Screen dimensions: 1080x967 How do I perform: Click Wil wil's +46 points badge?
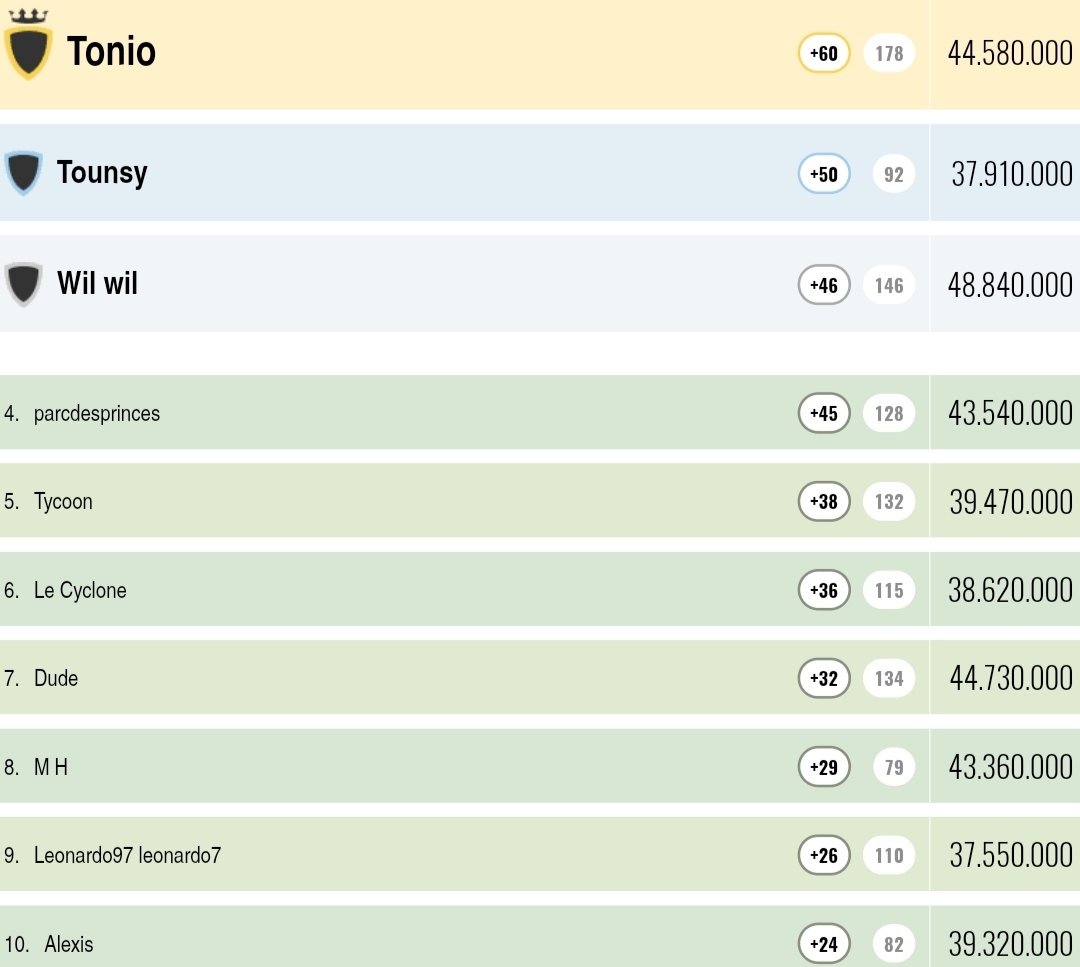[x=824, y=285]
